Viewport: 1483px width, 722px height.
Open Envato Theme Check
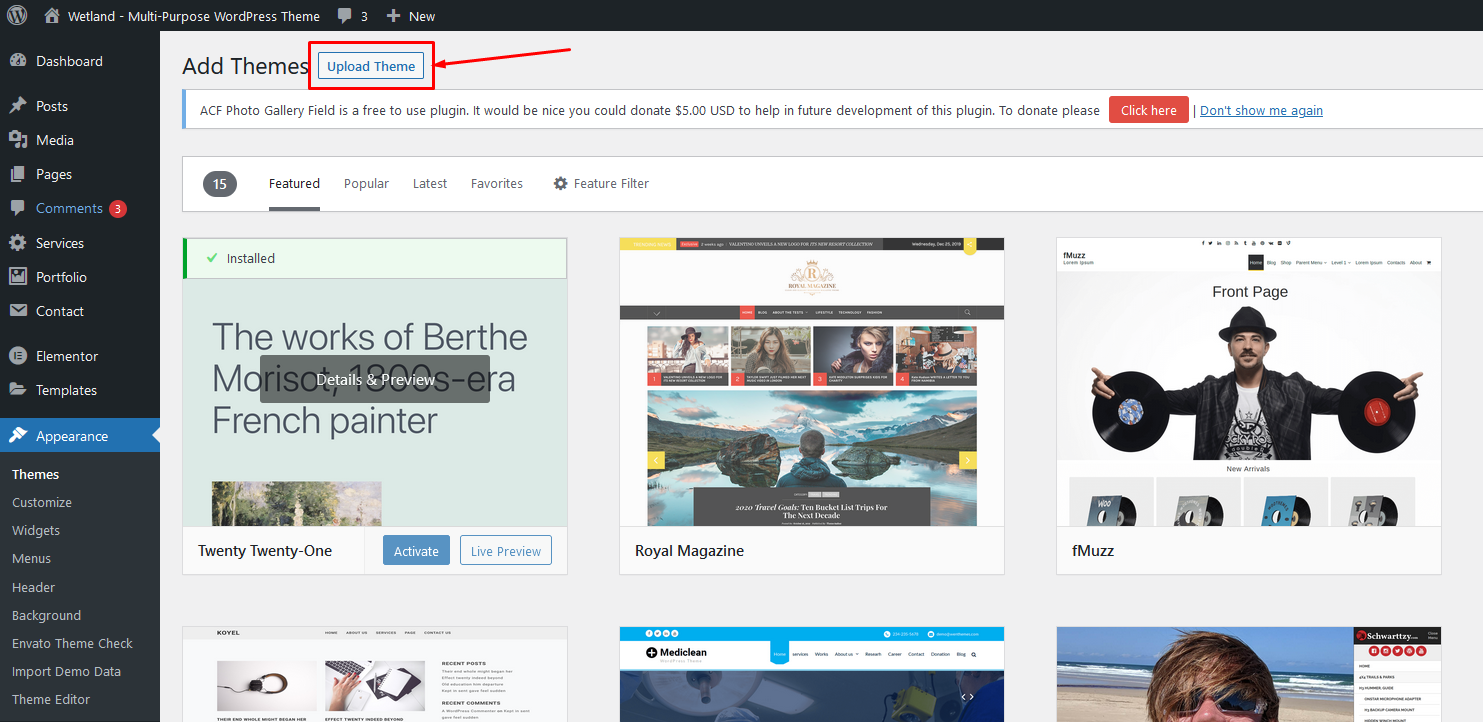72,643
